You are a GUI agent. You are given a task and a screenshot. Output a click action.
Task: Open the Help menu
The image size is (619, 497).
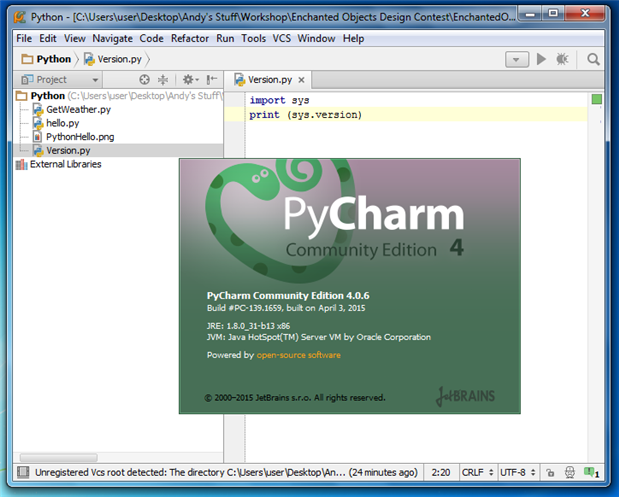point(353,38)
